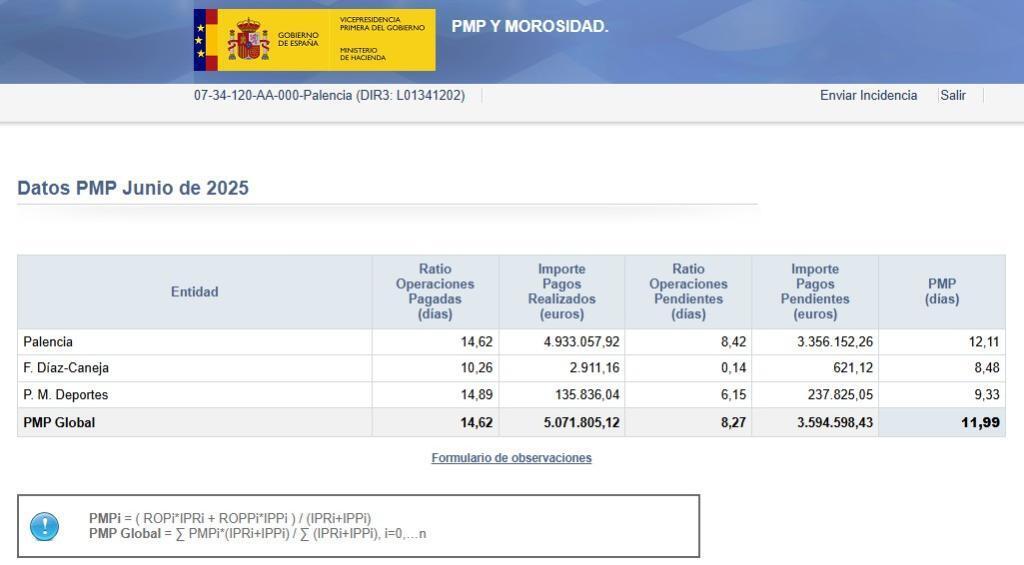Click the Datos PMP Junio de 2025 heading
1024x565 pixels.
coord(133,188)
